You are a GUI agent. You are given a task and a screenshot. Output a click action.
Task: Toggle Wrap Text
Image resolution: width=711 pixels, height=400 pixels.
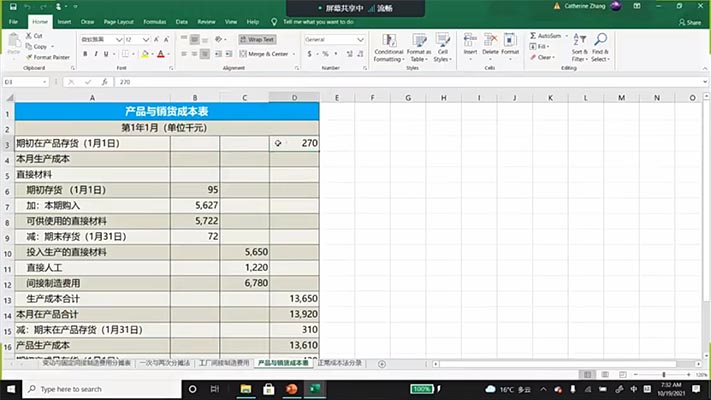click(257, 39)
